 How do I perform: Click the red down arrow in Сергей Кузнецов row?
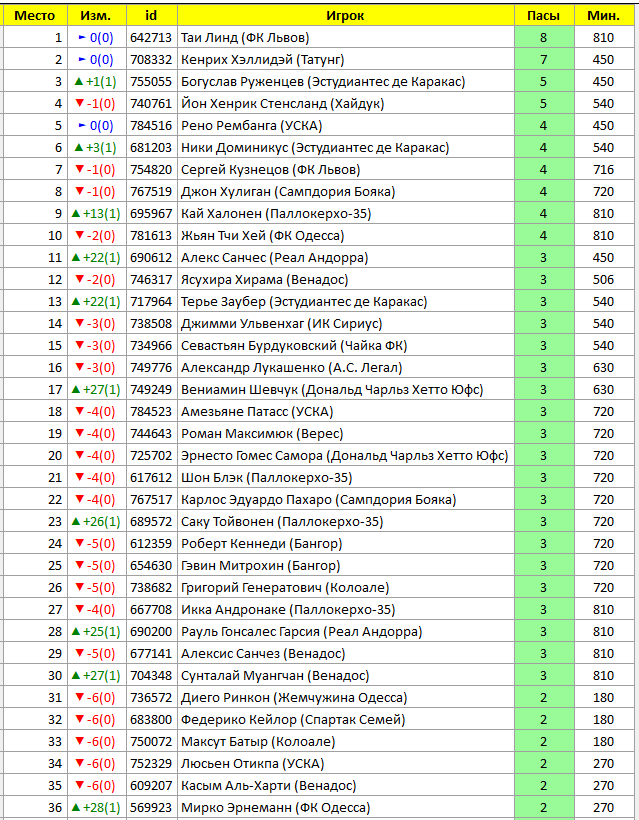point(79,169)
